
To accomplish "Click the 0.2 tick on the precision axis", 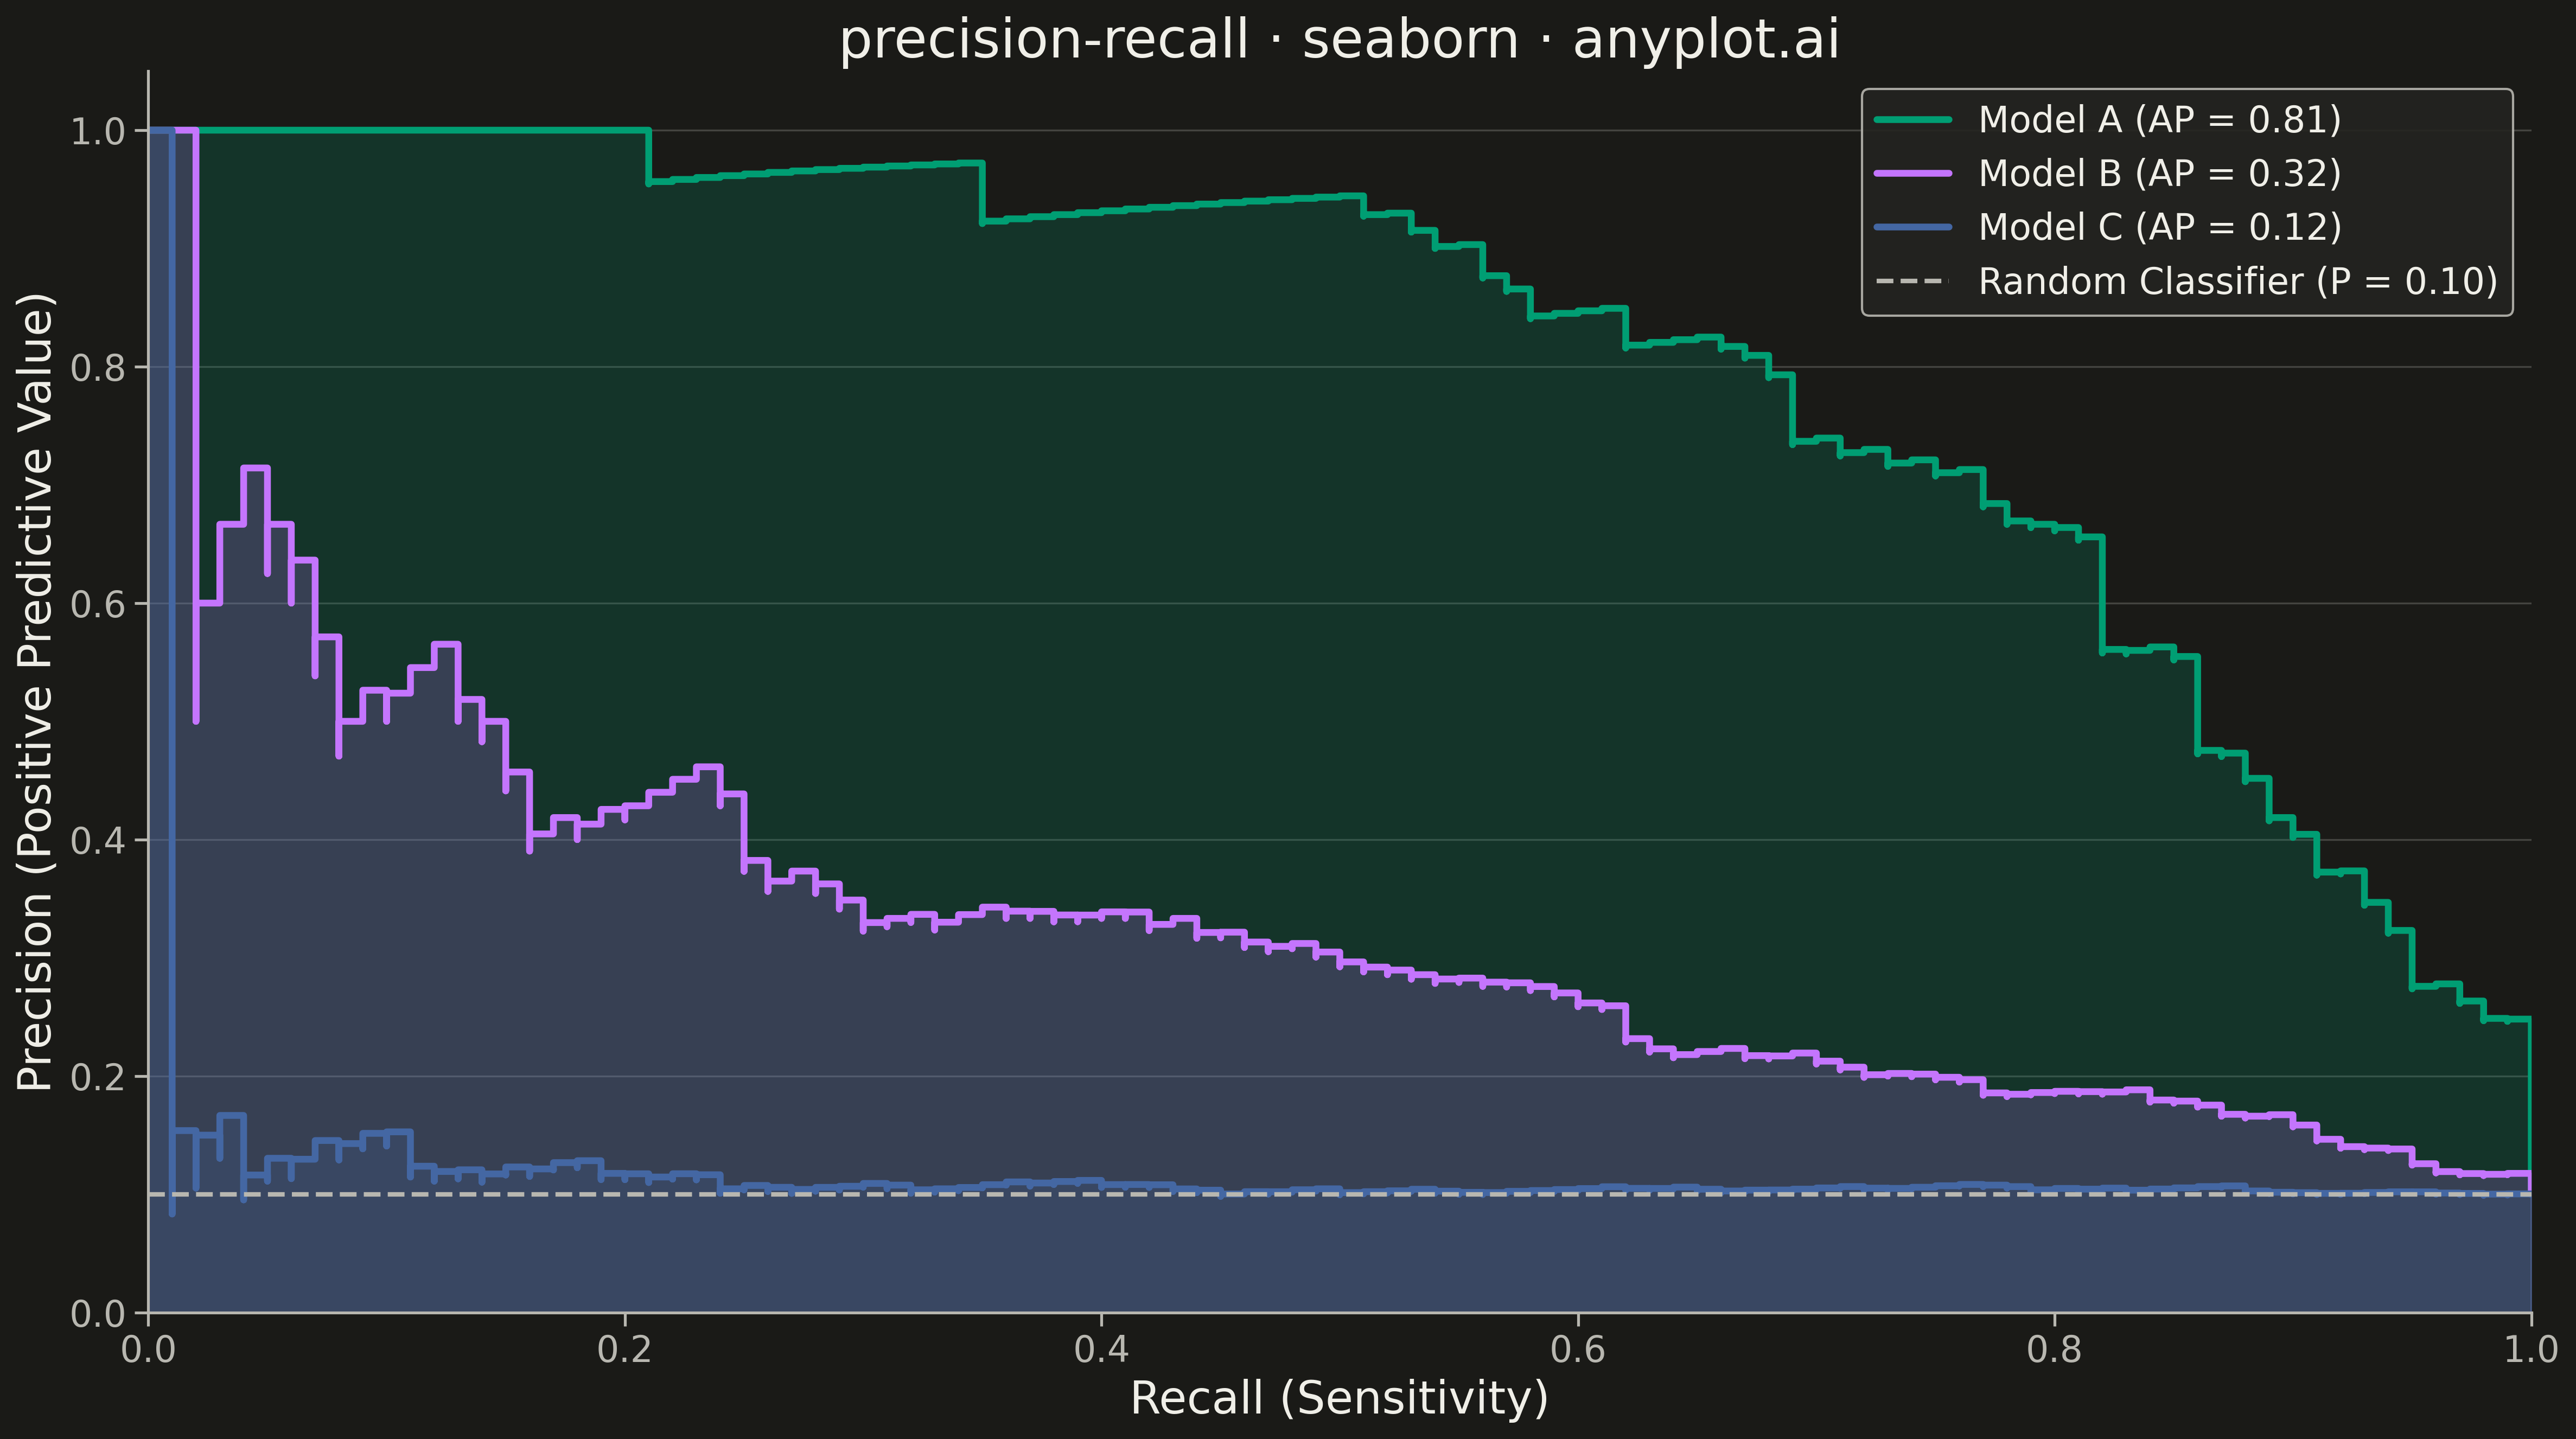I will coord(98,1077).
